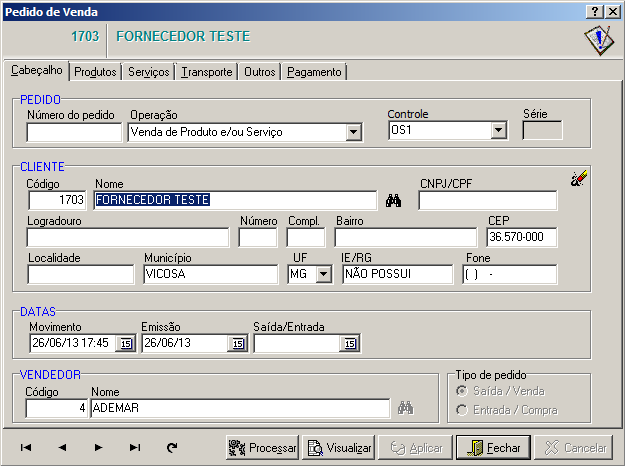The height and width of the screenshot is (466, 625).
Task: Switch to the Produtos tab
Action: (x=96, y=72)
